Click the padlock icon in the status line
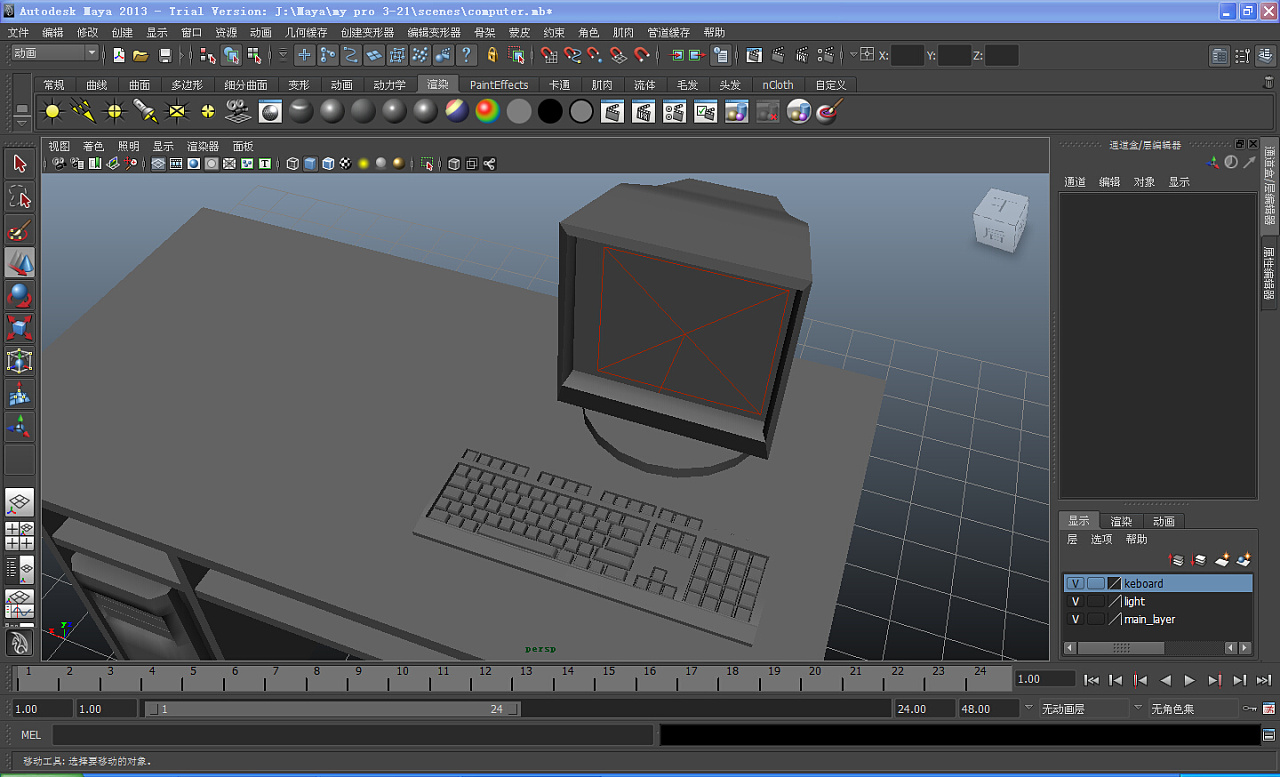This screenshot has width=1280, height=777. coord(492,55)
